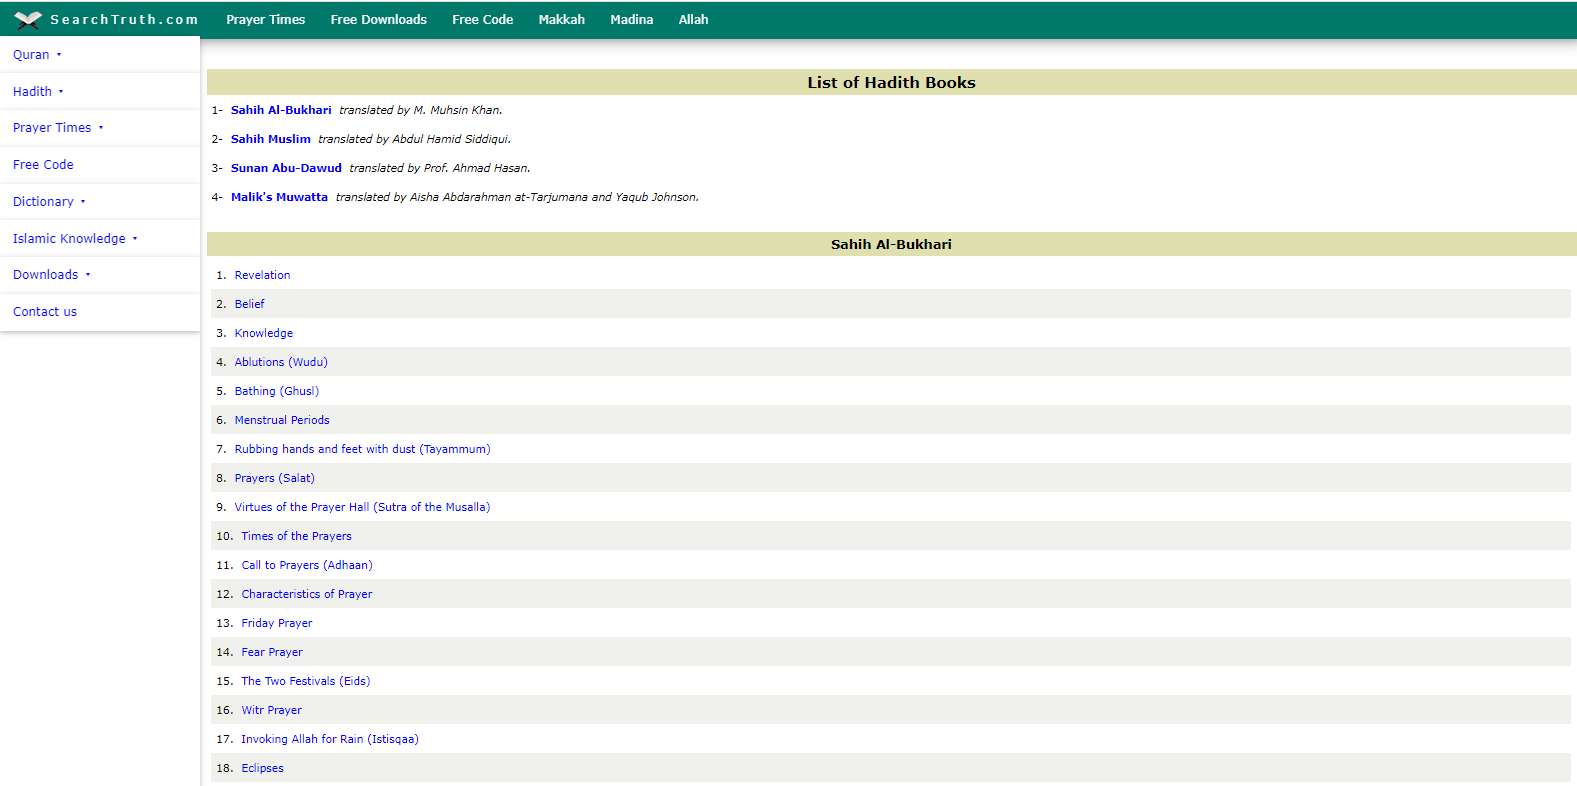Open the Call to Prayers (Adhaan) chapter
The height and width of the screenshot is (786, 1577).
[x=307, y=566]
